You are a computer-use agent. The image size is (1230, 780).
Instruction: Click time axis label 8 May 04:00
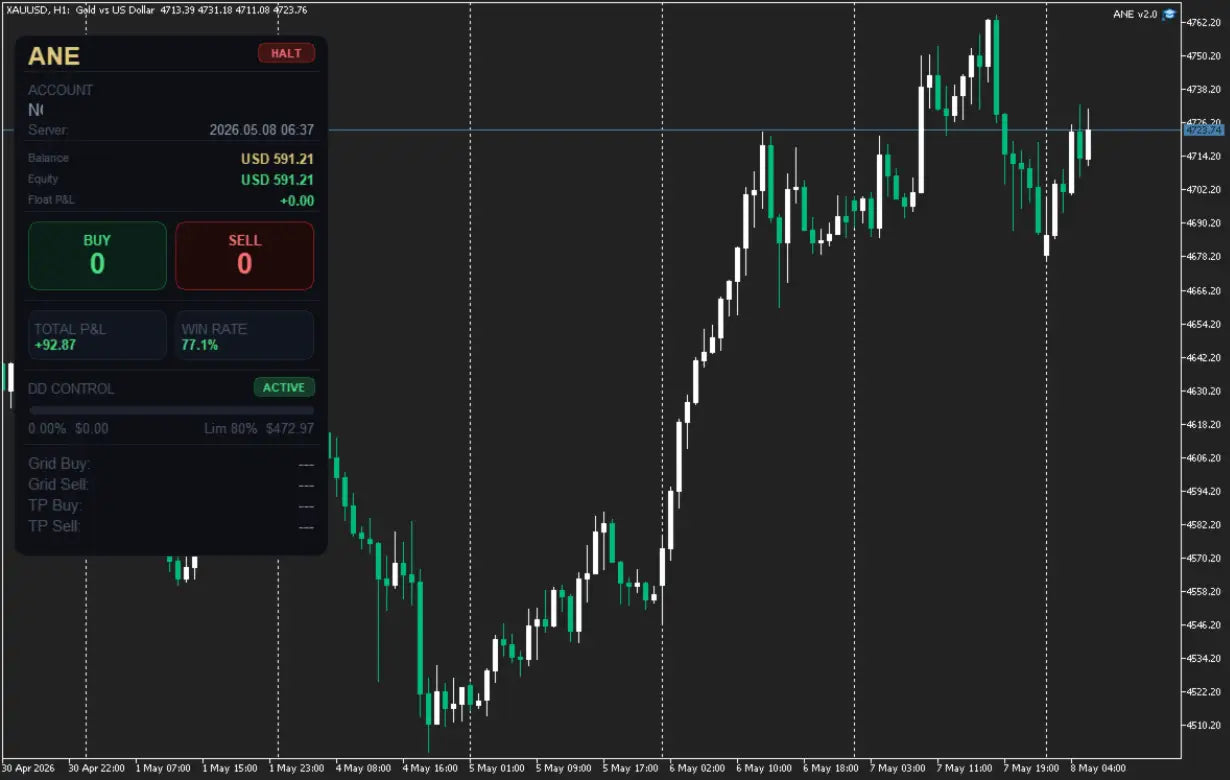[x=1098, y=769]
